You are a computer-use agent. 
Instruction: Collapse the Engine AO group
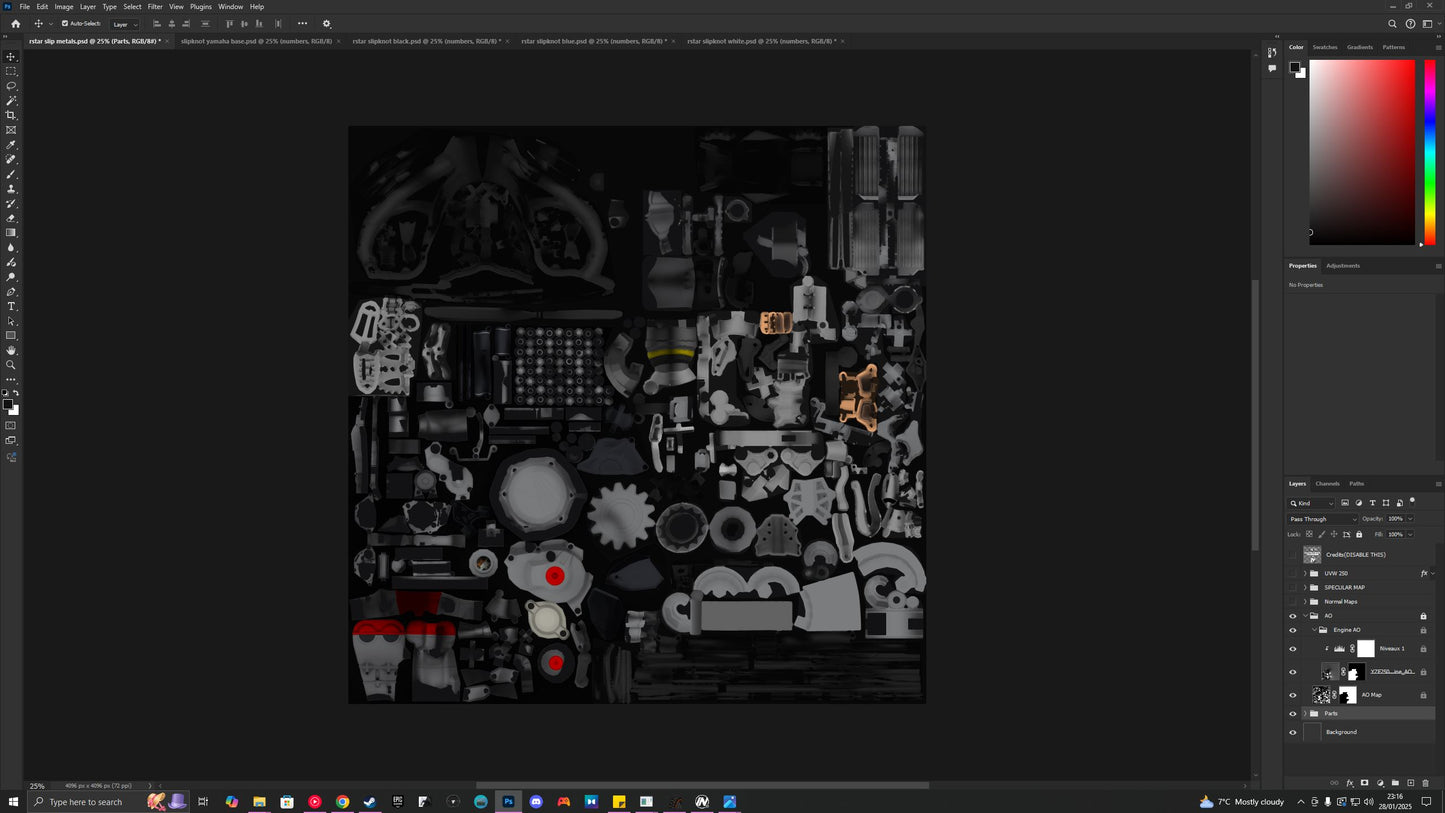1313,630
